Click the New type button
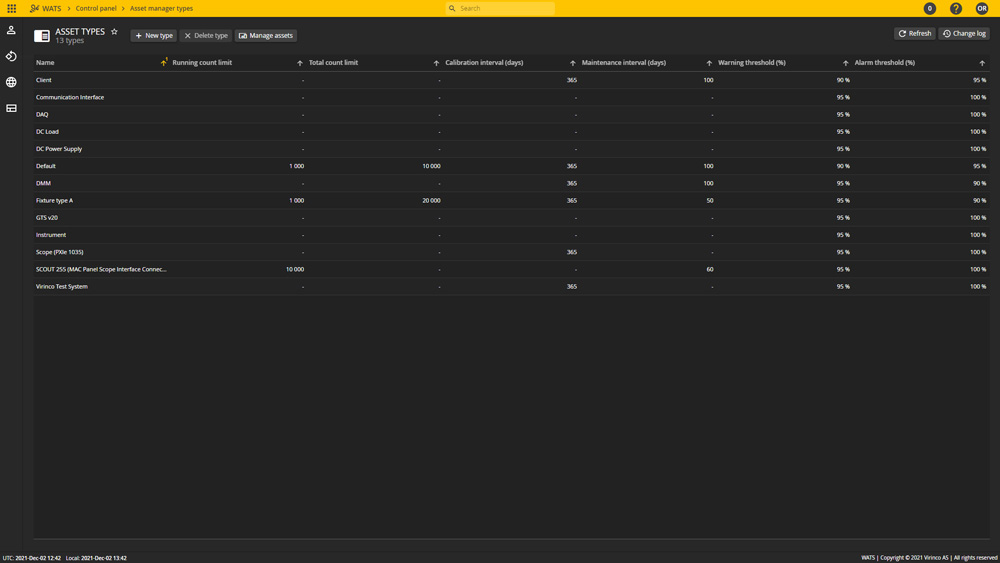Viewport: 1000px width, 563px height. tap(154, 35)
